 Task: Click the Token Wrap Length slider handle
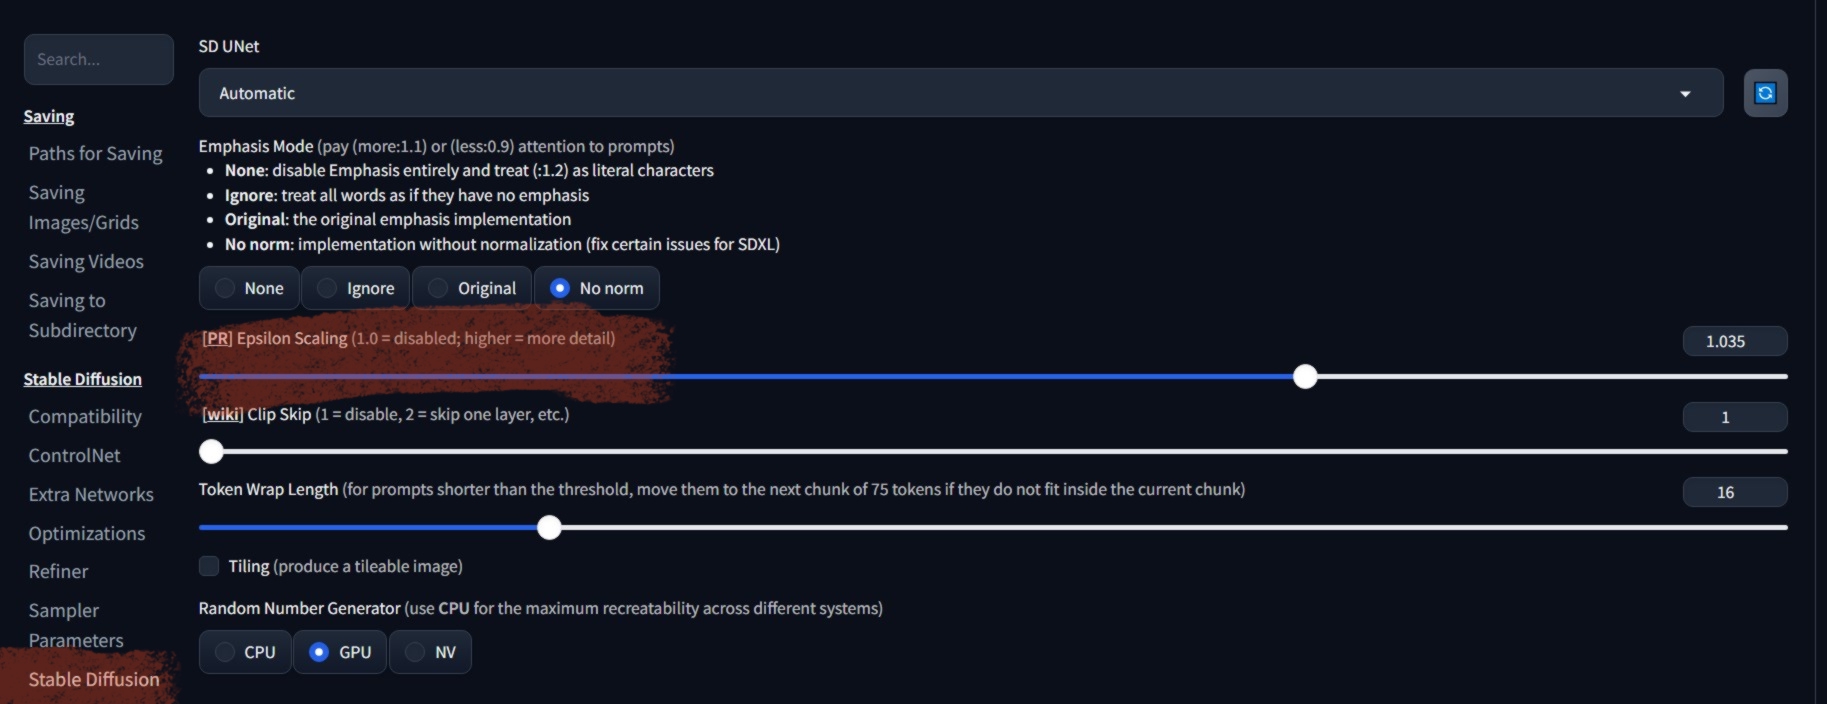(x=549, y=528)
